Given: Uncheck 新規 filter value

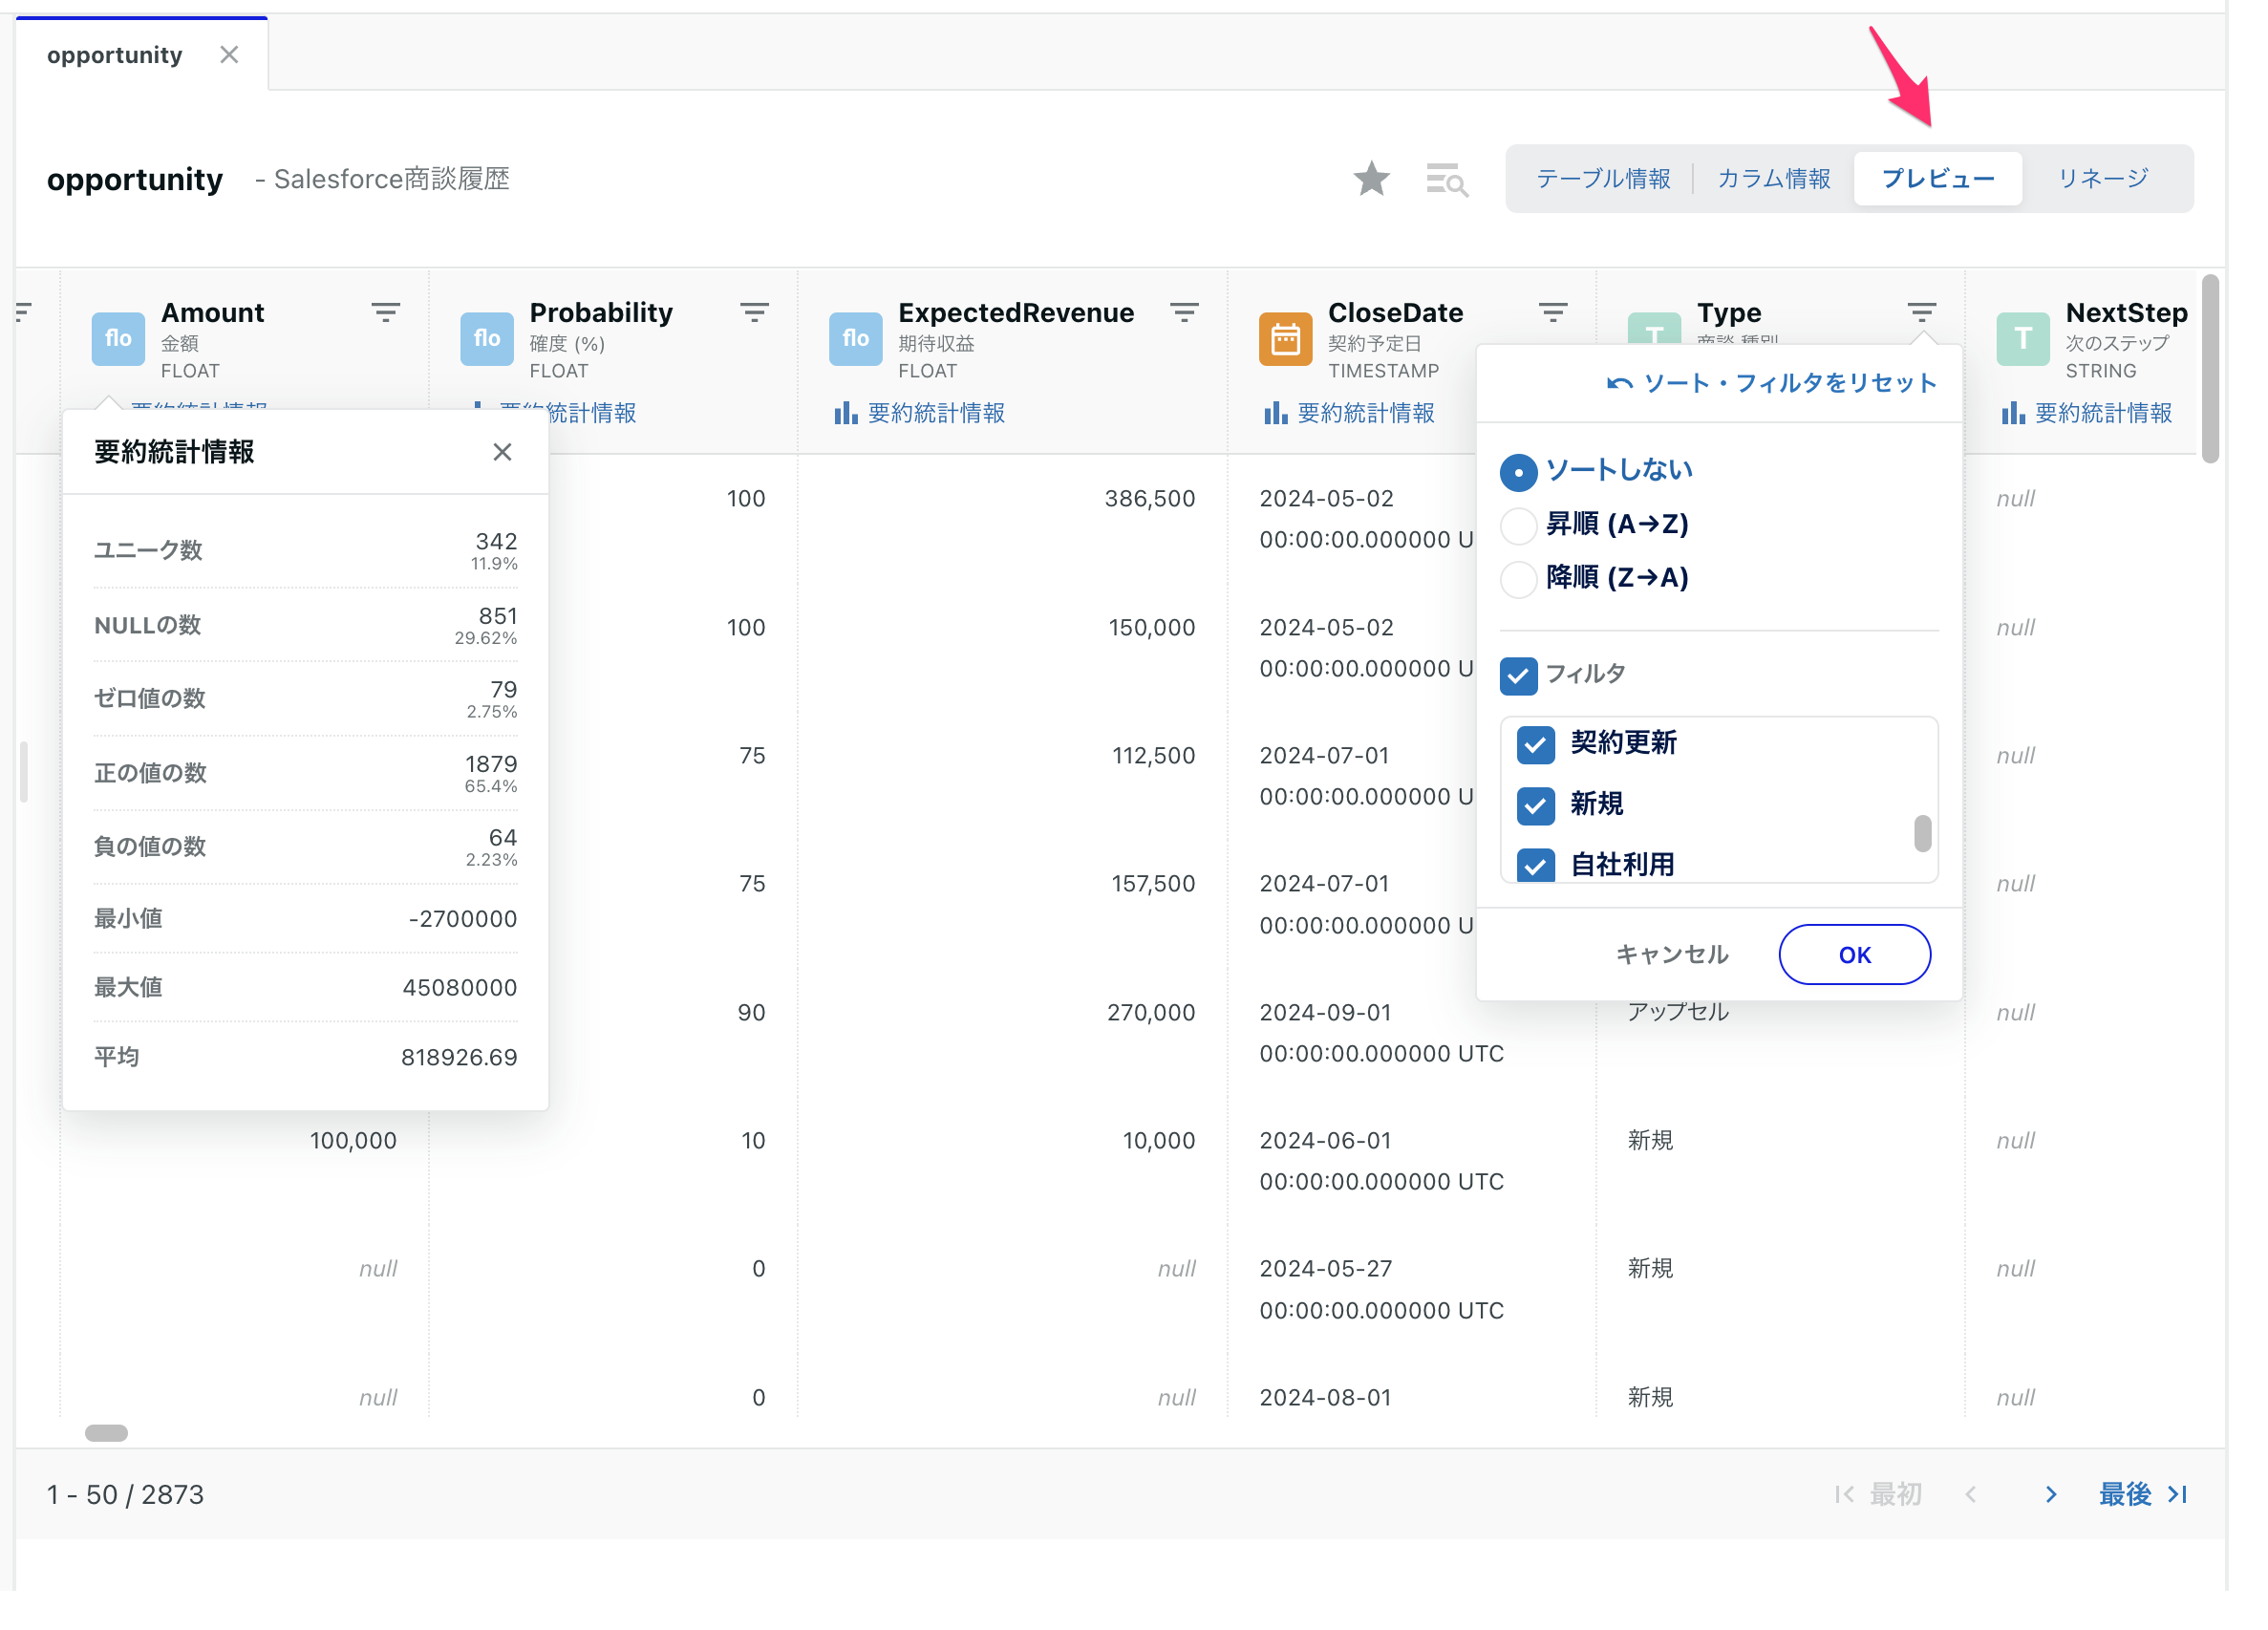Looking at the screenshot, I should (x=1535, y=805).
